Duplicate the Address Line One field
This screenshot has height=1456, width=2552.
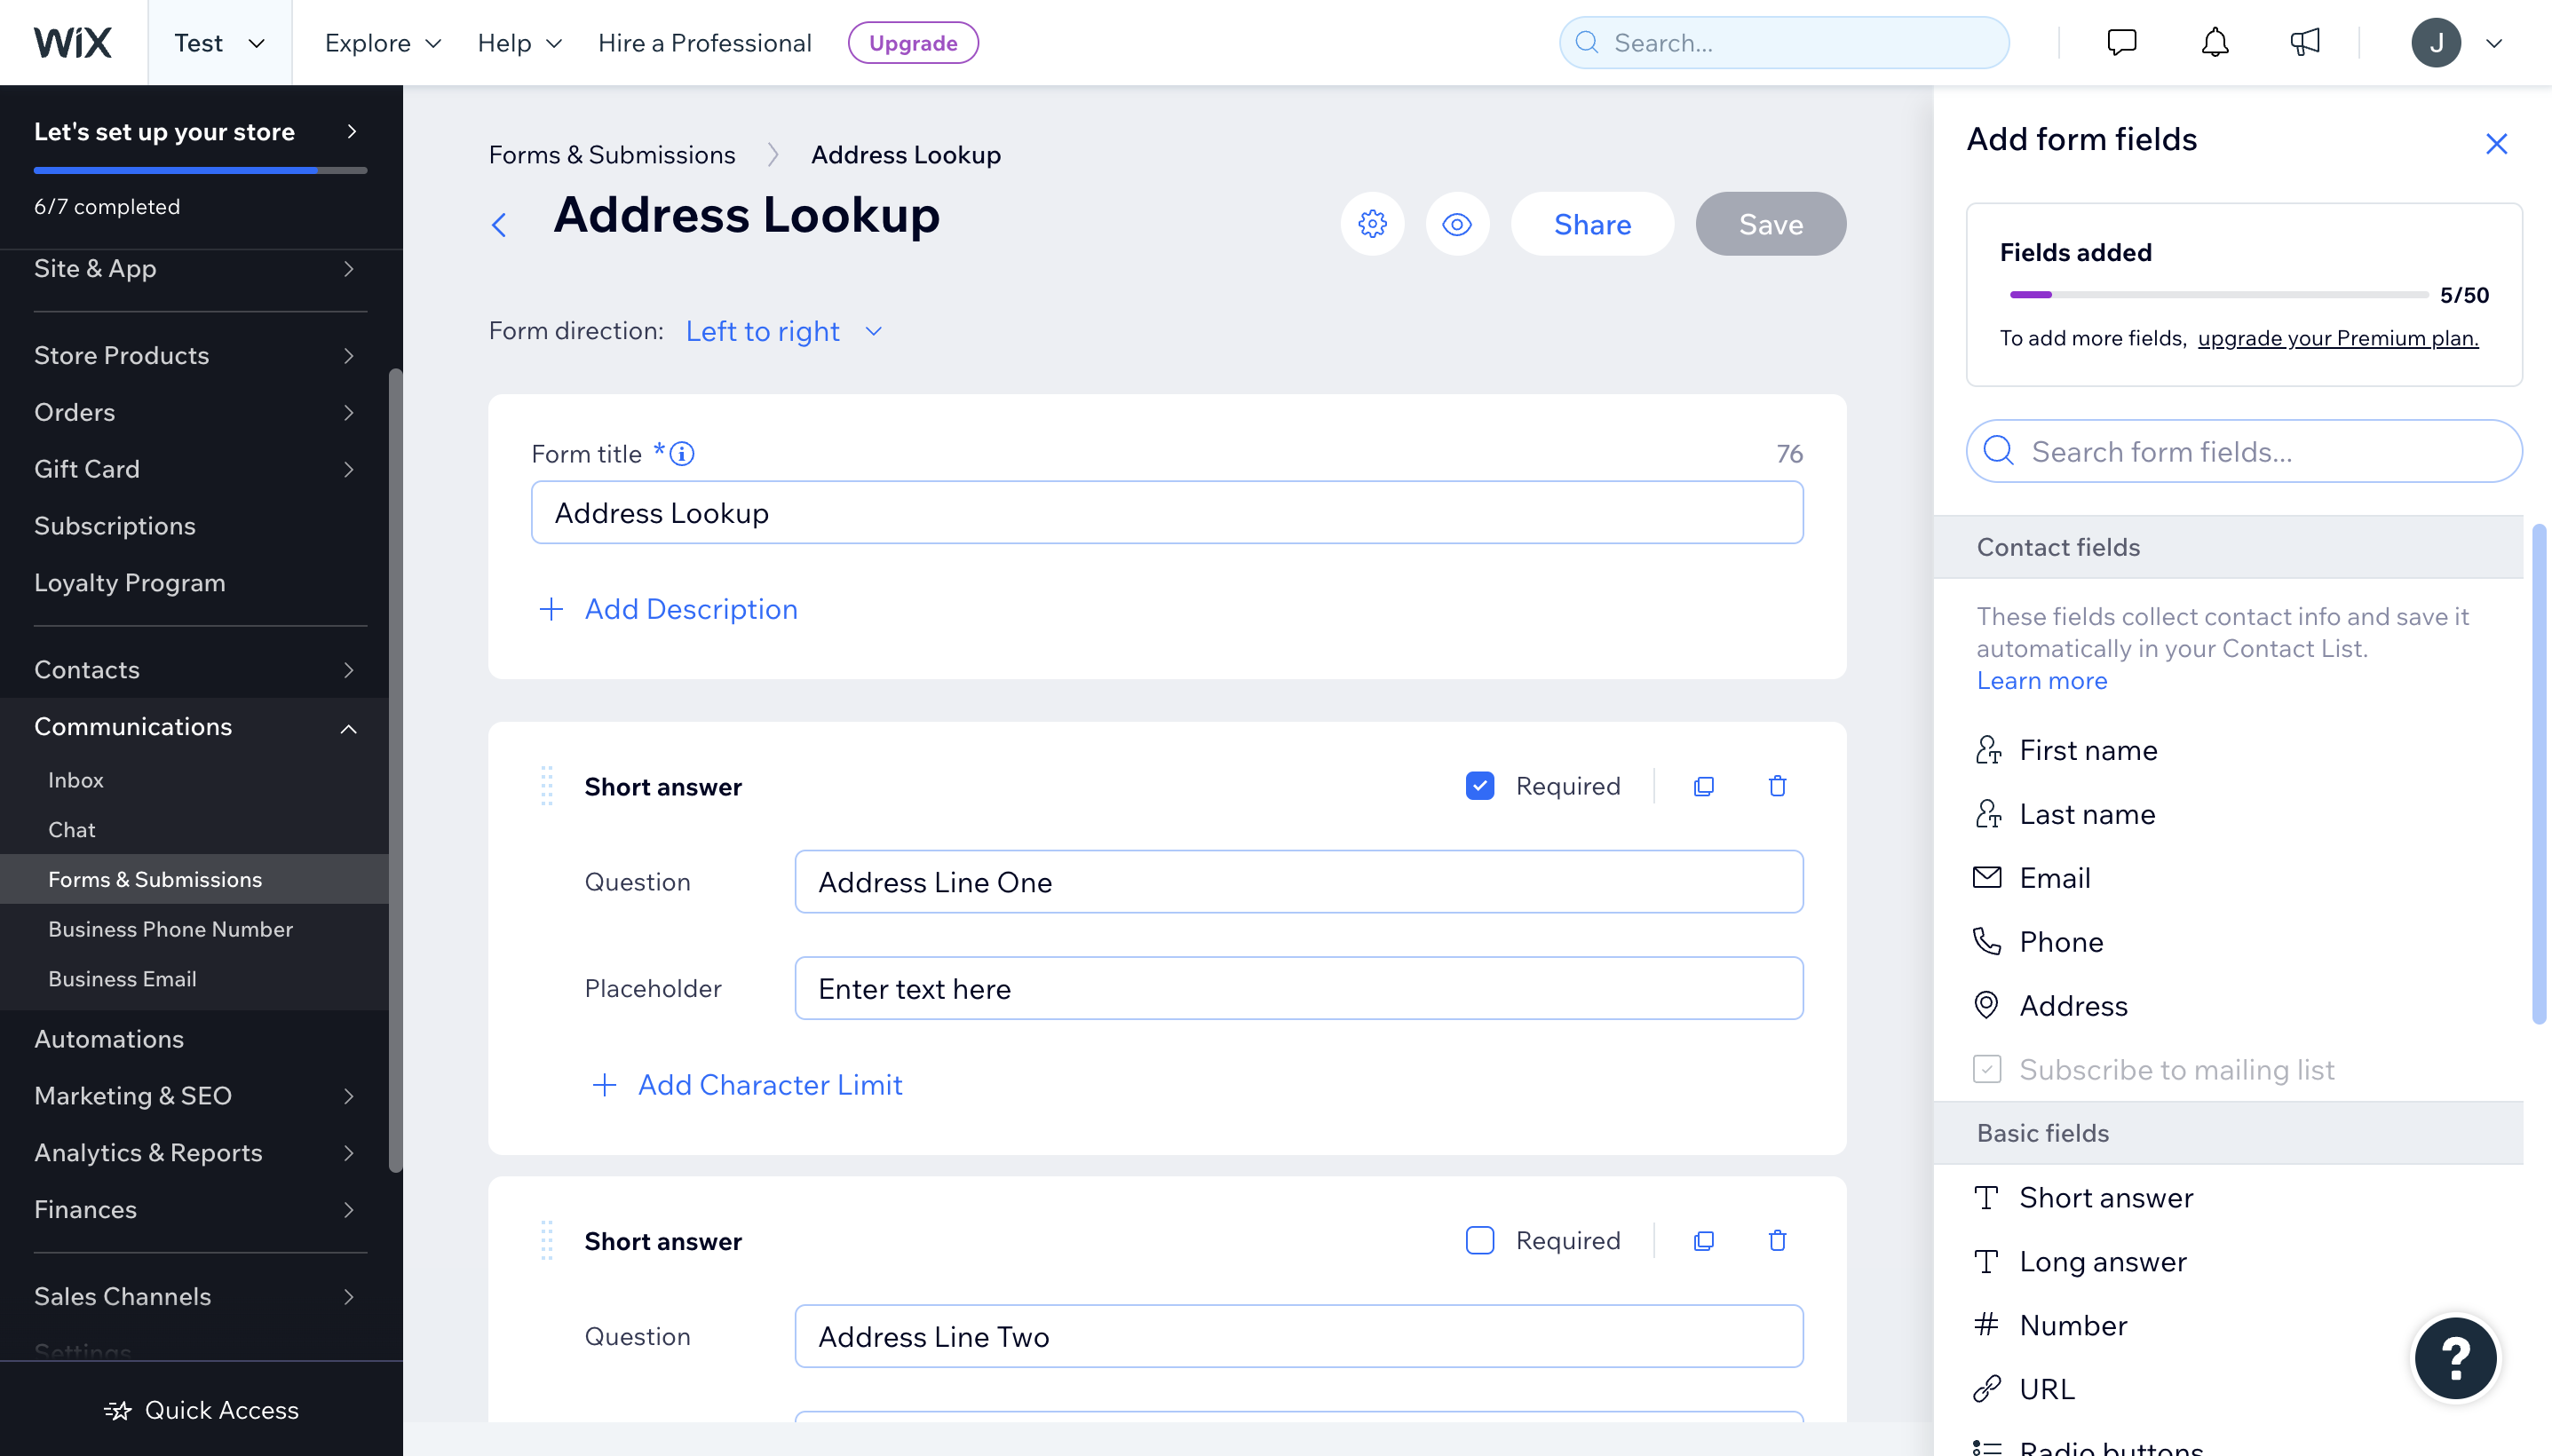click(x=1703, y=786)
